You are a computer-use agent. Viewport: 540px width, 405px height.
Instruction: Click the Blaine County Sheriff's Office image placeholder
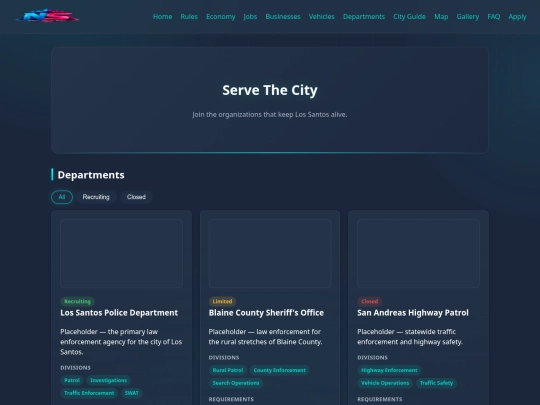click(270, 253)
